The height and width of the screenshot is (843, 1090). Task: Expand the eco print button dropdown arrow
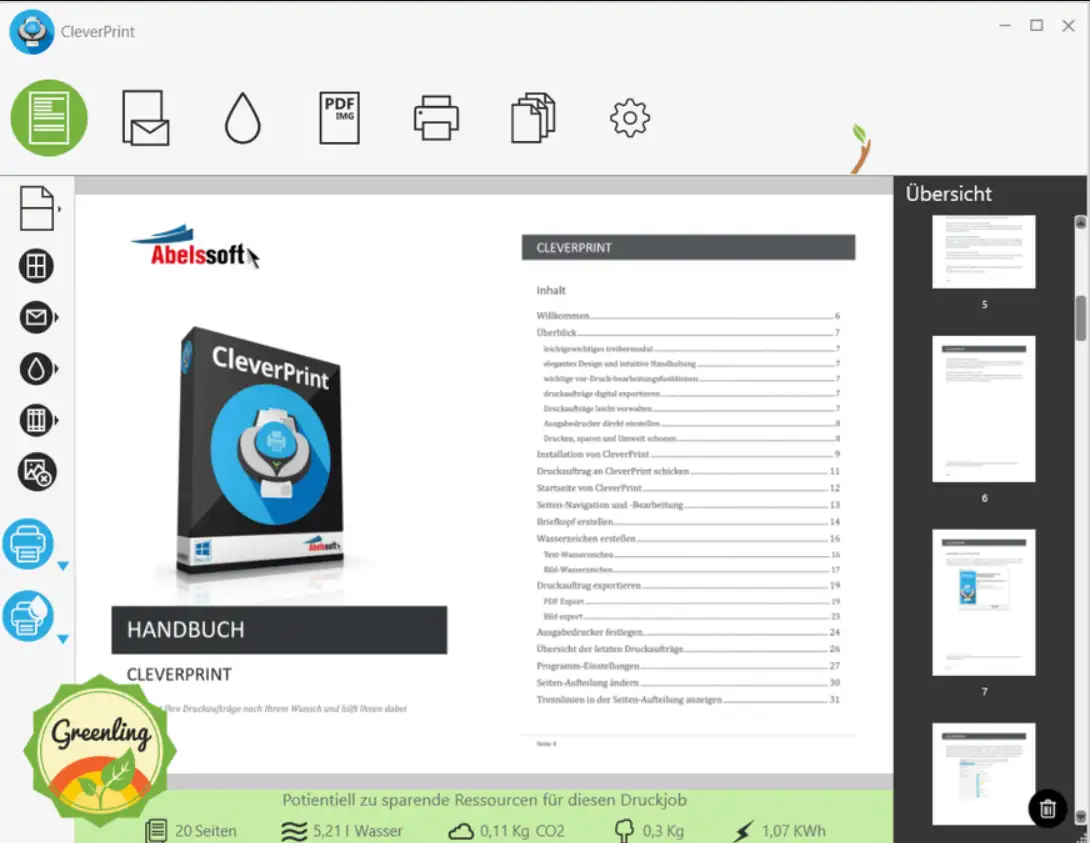pos(63,639)
